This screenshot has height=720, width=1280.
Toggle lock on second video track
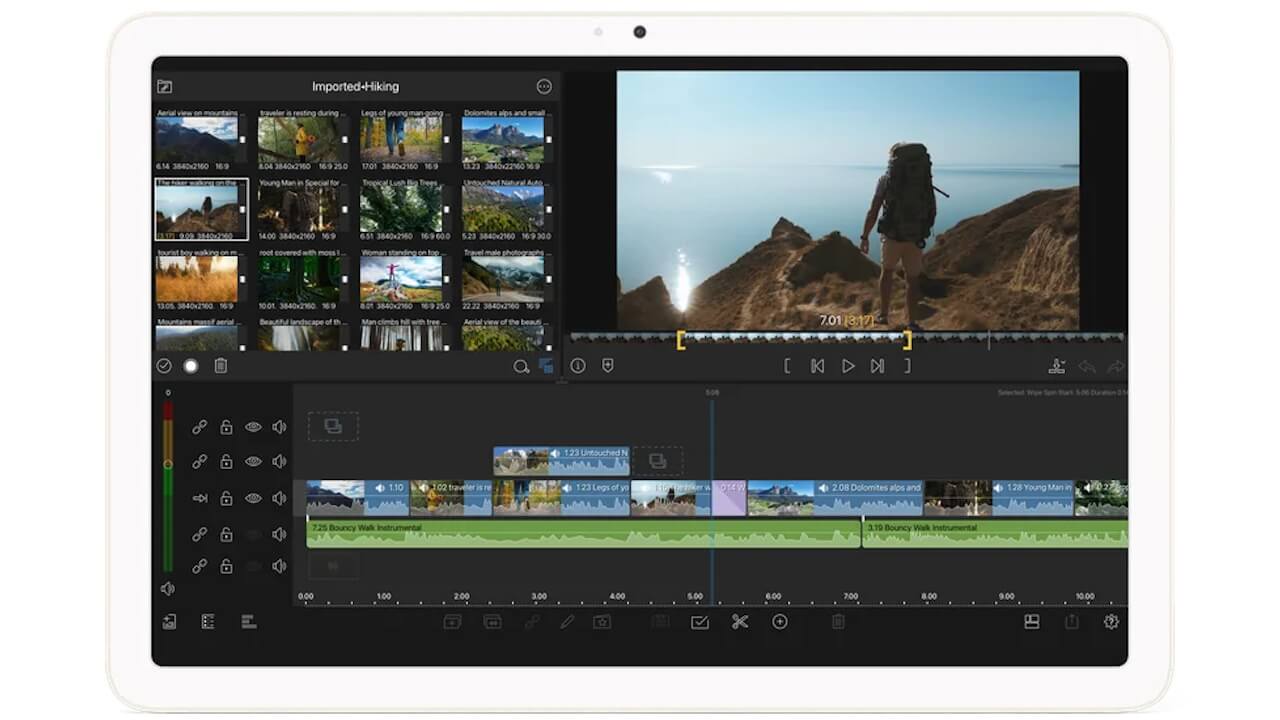pyautogui.click(x=226, y=462)
